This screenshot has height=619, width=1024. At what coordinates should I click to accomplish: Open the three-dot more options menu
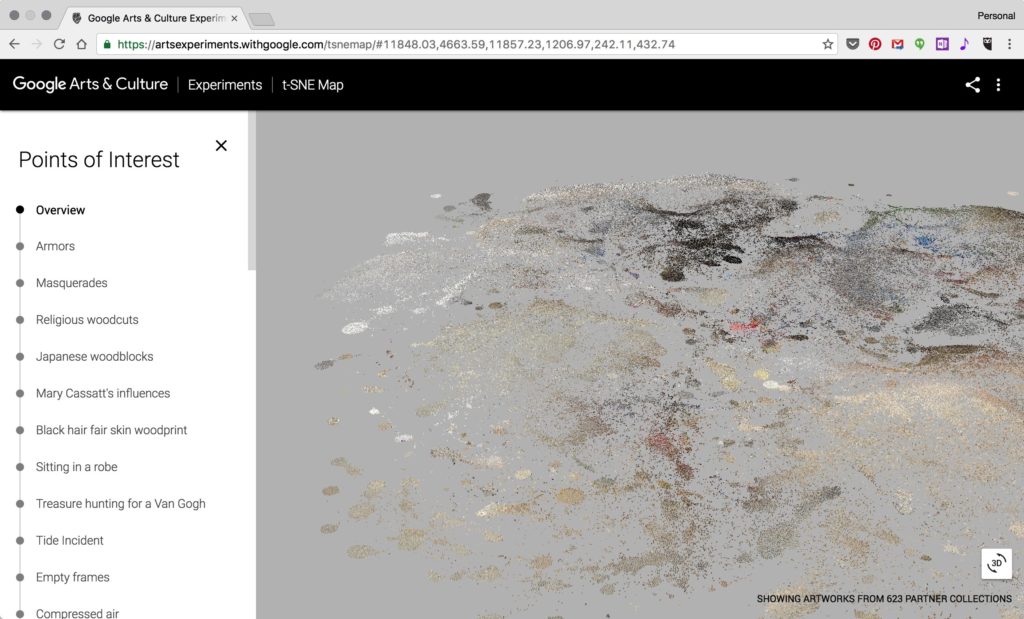(x=998, y=85)
